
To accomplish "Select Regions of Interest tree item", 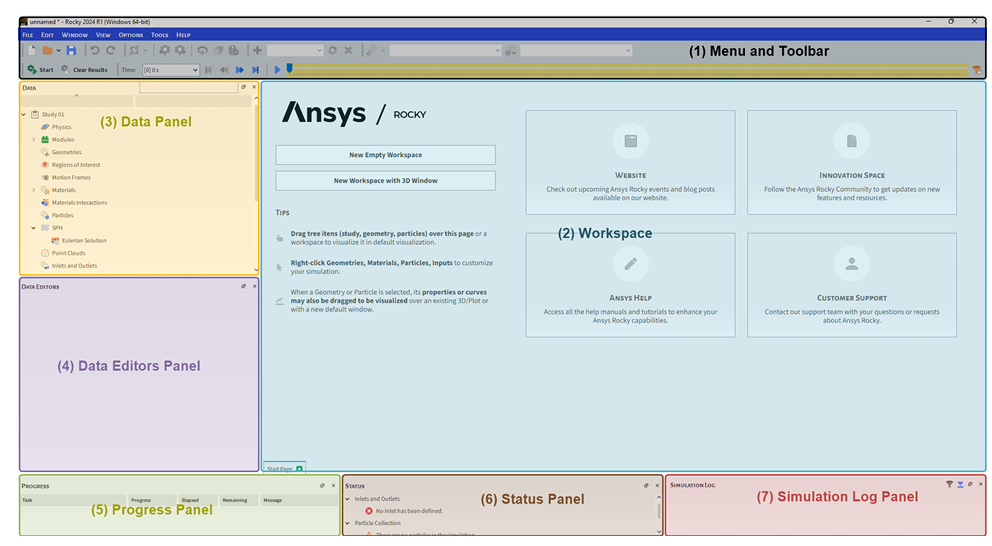I will (76, 165).
